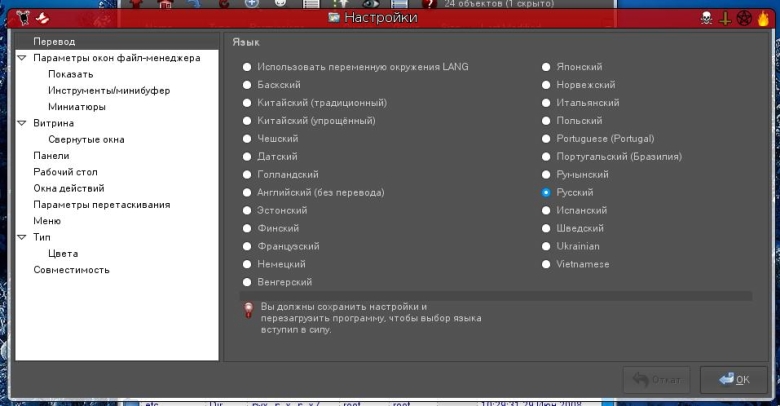The image size is (780, 406).
Task: Click the inverted cross icon in the title bar
Action: click(725, 18)
